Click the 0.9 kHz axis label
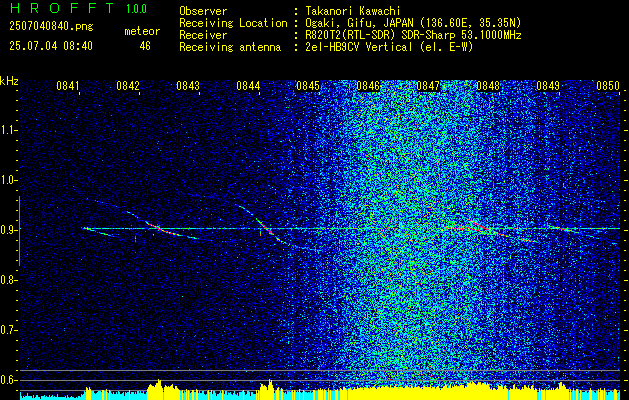Image resolution: width=629 pixels, height=400 pixels. [8, 230]
